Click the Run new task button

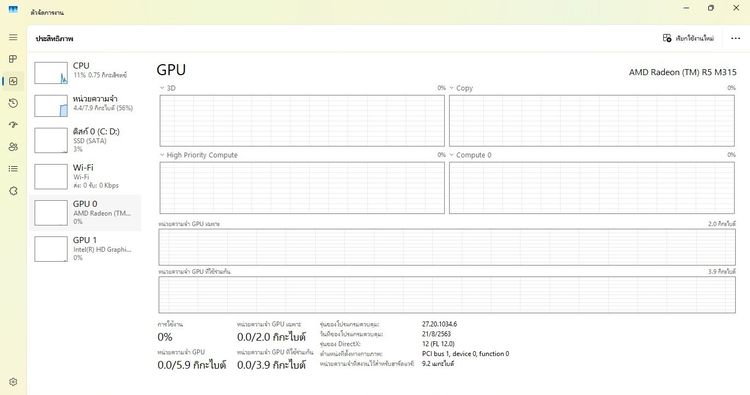click(688, 38)
